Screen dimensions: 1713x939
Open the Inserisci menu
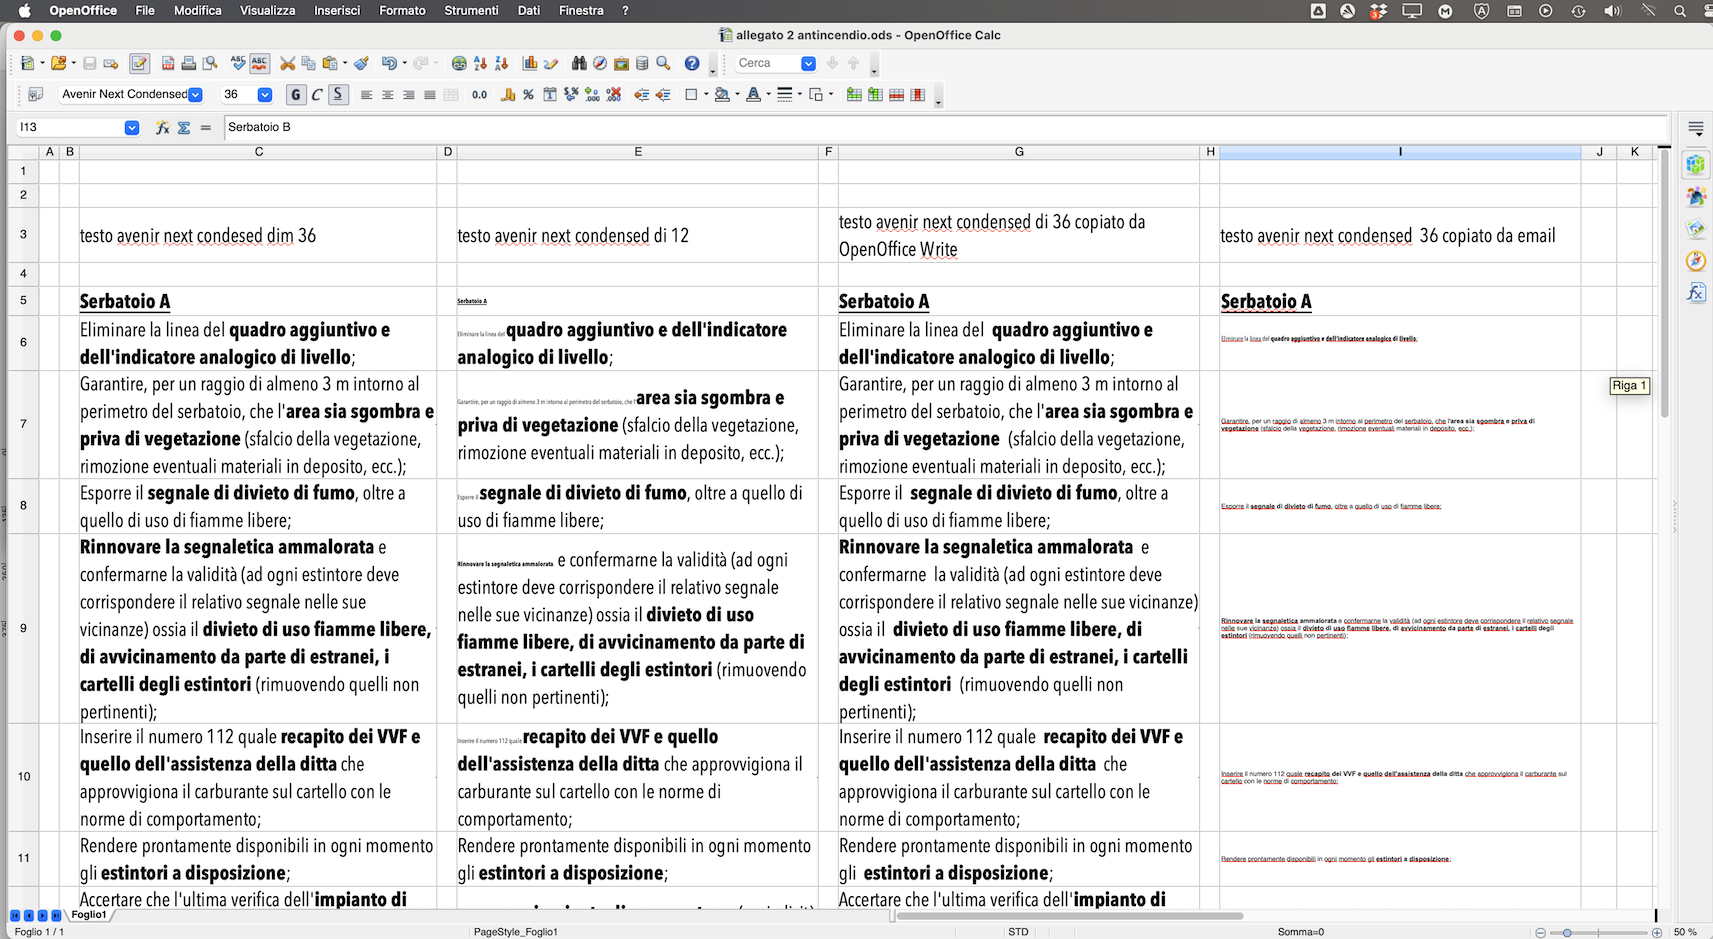(337, 10)
